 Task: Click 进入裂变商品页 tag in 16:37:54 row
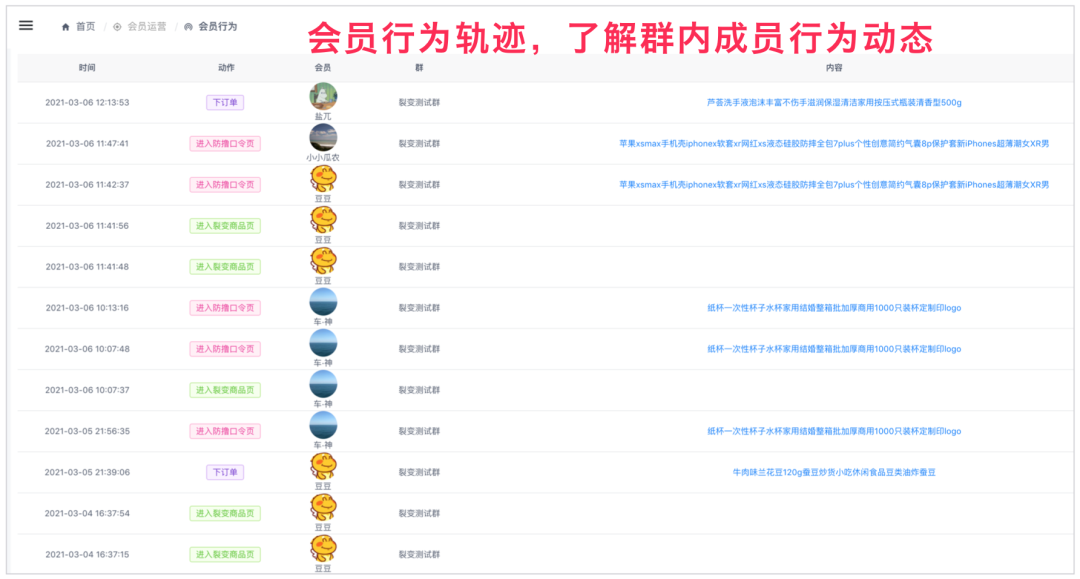(225, 514)
